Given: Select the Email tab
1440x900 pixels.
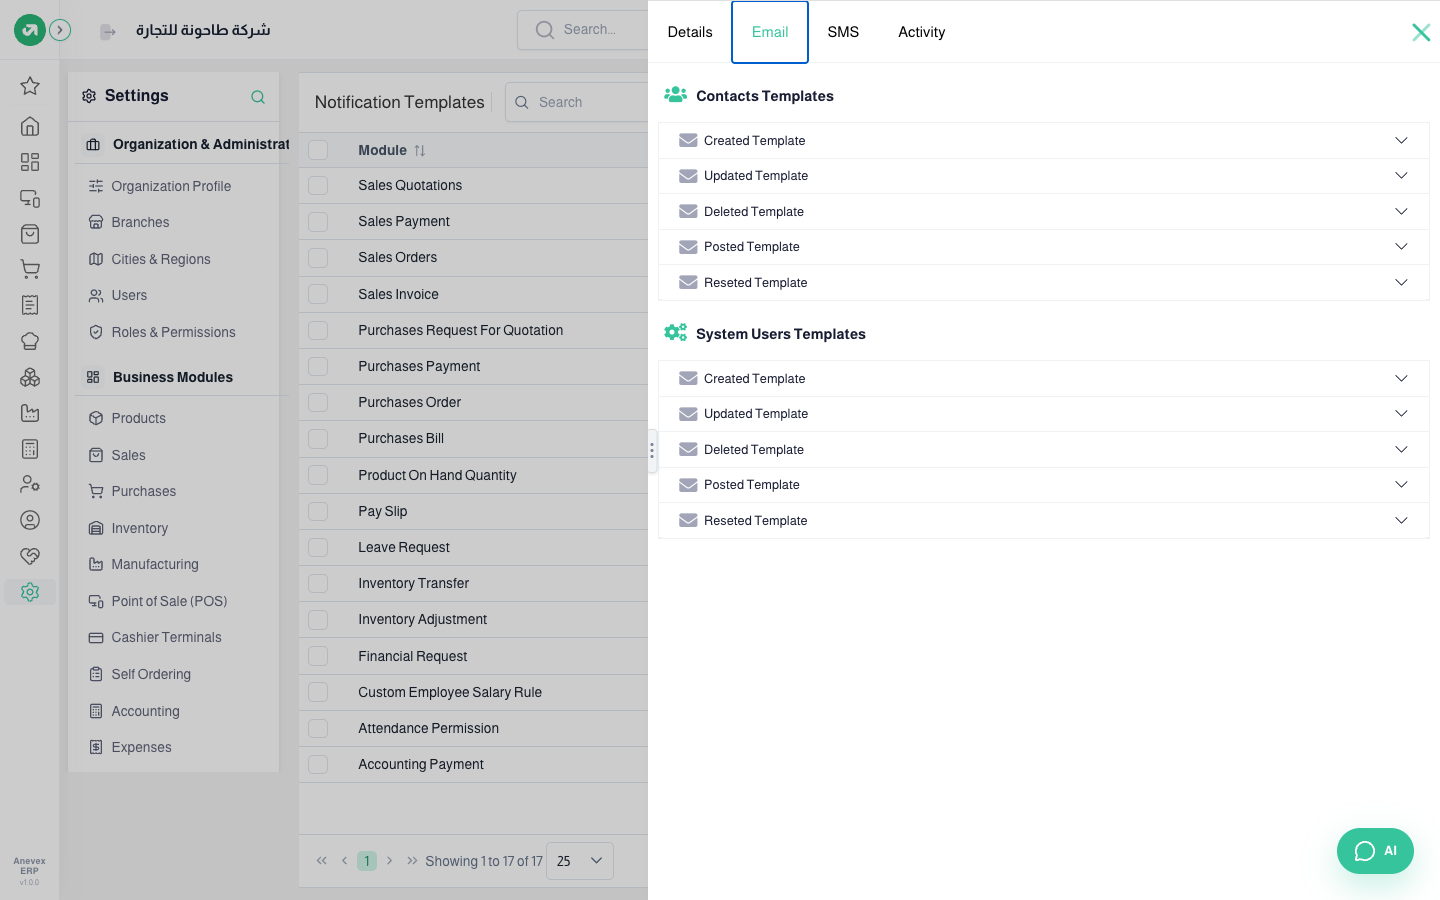Looking at the screenshot, I should [770, 32].
